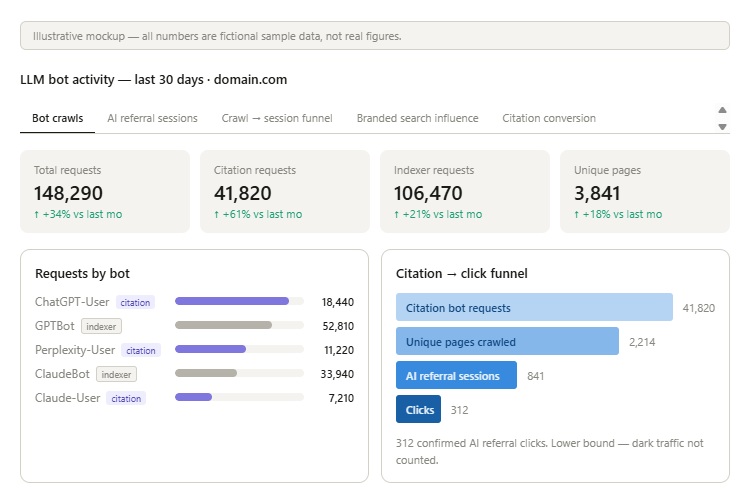Switch to the Bot crawls tab
The height and width of the screenshot is (503, 751).
[57, 118]
